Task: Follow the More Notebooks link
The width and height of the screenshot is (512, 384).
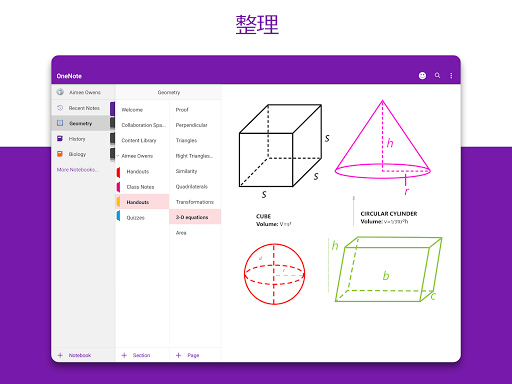Action: point(78,170)
